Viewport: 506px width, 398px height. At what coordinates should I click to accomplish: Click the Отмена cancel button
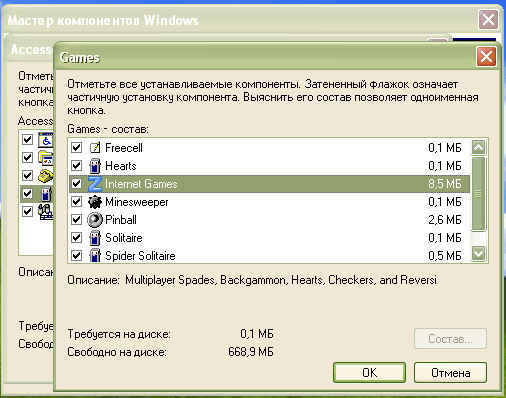450,373
